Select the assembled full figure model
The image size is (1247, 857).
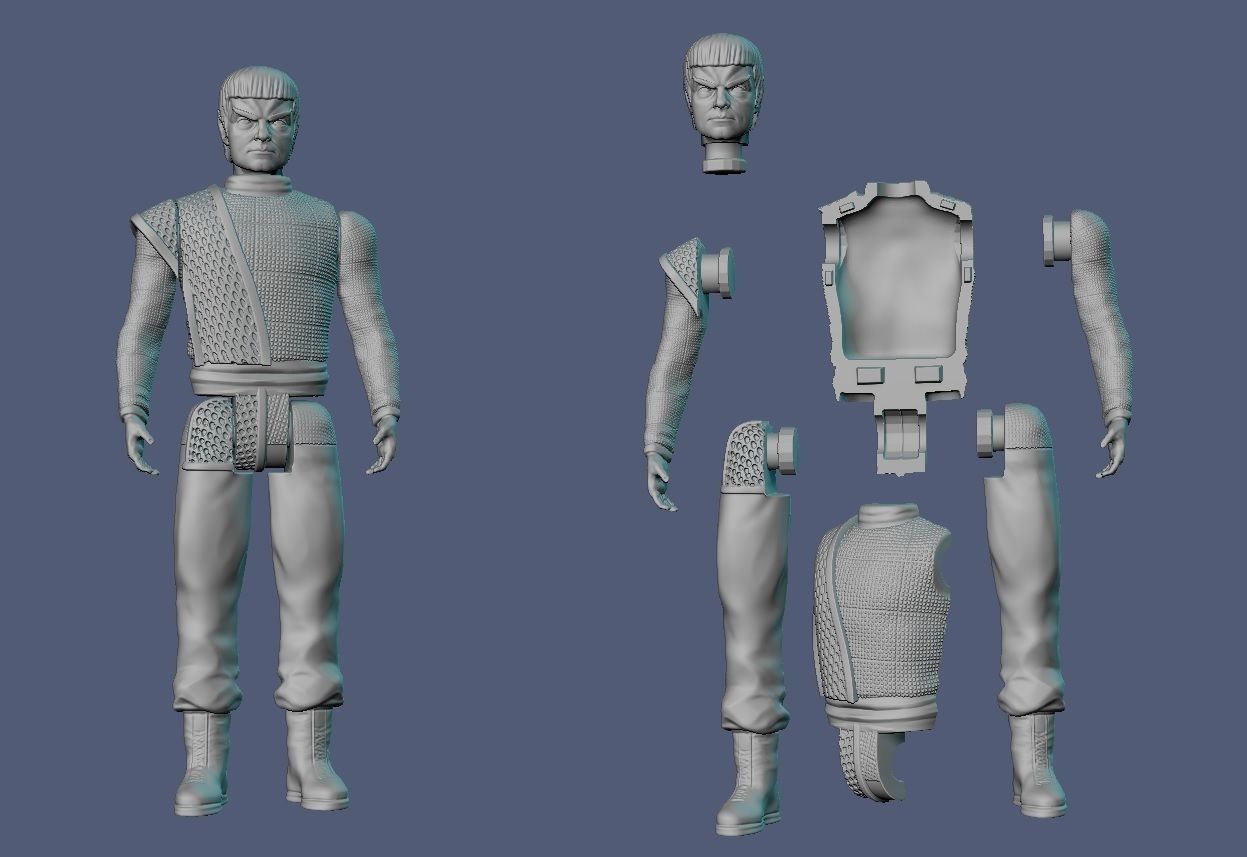(x=258, y=440)
